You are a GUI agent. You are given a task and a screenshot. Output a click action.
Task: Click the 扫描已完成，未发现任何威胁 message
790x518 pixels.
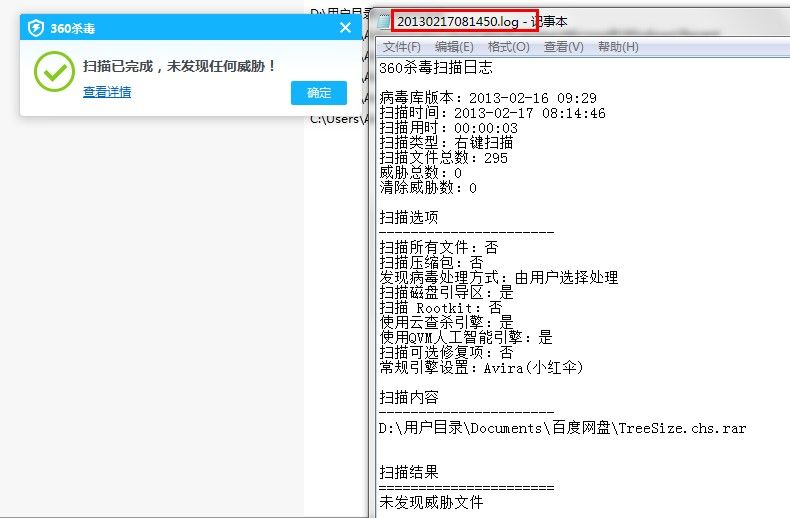tap(179, 66)
